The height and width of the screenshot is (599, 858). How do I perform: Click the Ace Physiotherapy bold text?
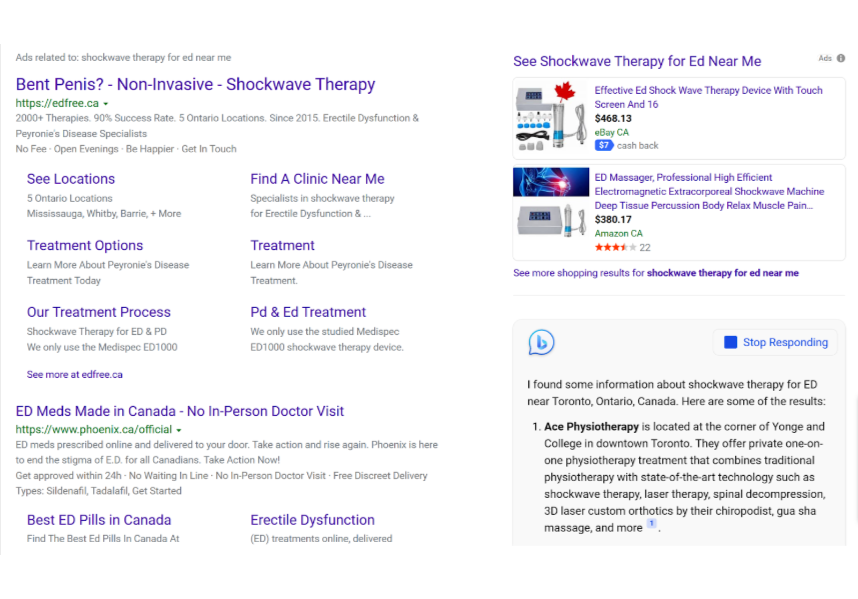tap(591, 427)
